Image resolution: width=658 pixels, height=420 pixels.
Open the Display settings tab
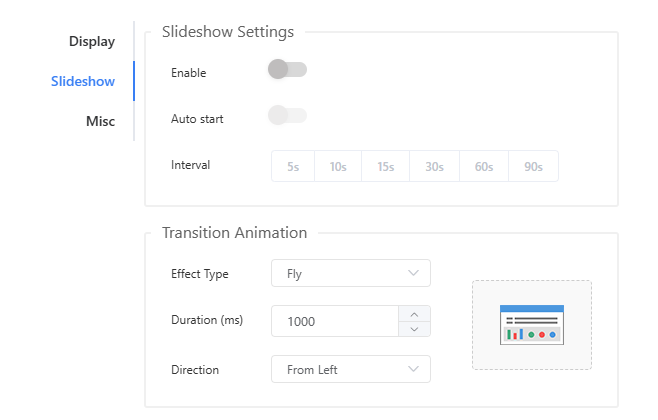coord(91,41)
